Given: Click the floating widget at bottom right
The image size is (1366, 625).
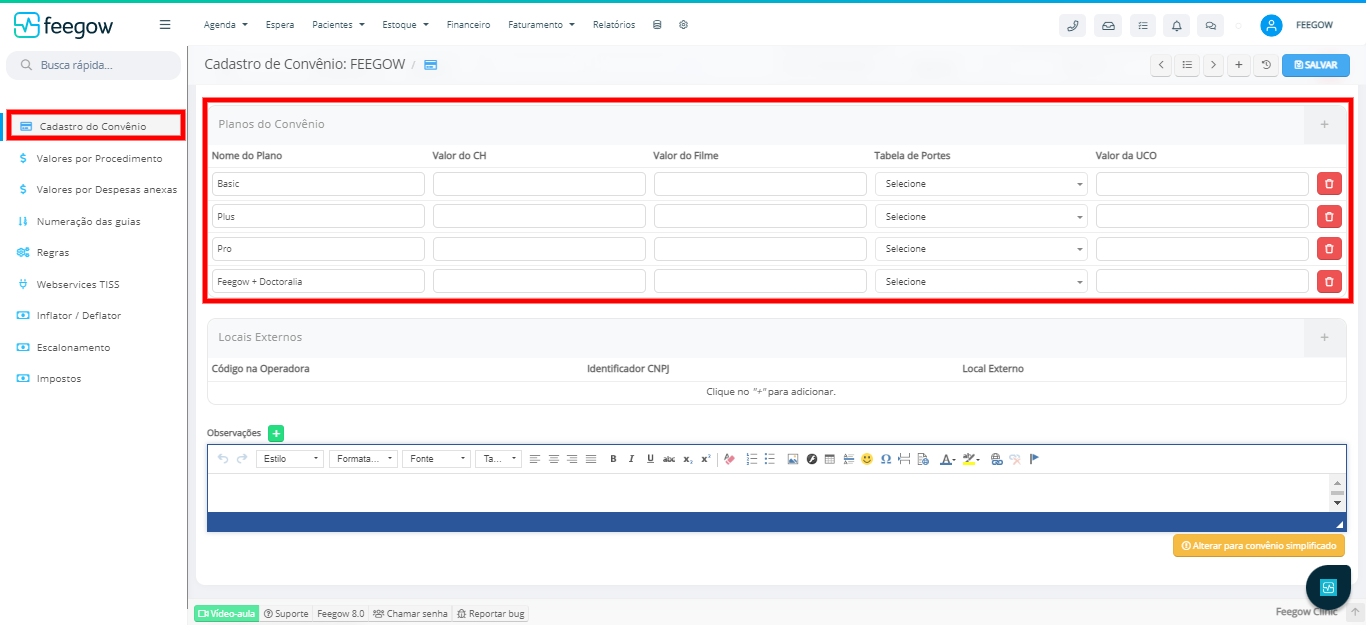Looking at the screenshot, I should tap(1328, 587).
